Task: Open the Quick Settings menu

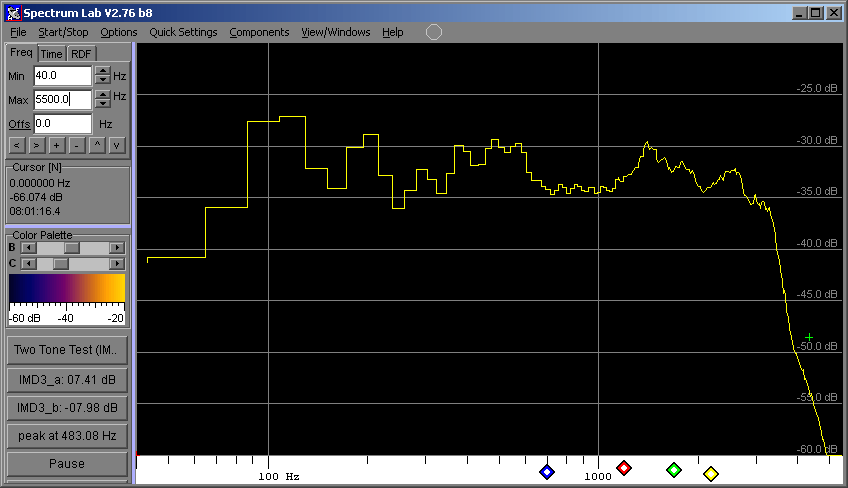Action: (x=183, y=32)
